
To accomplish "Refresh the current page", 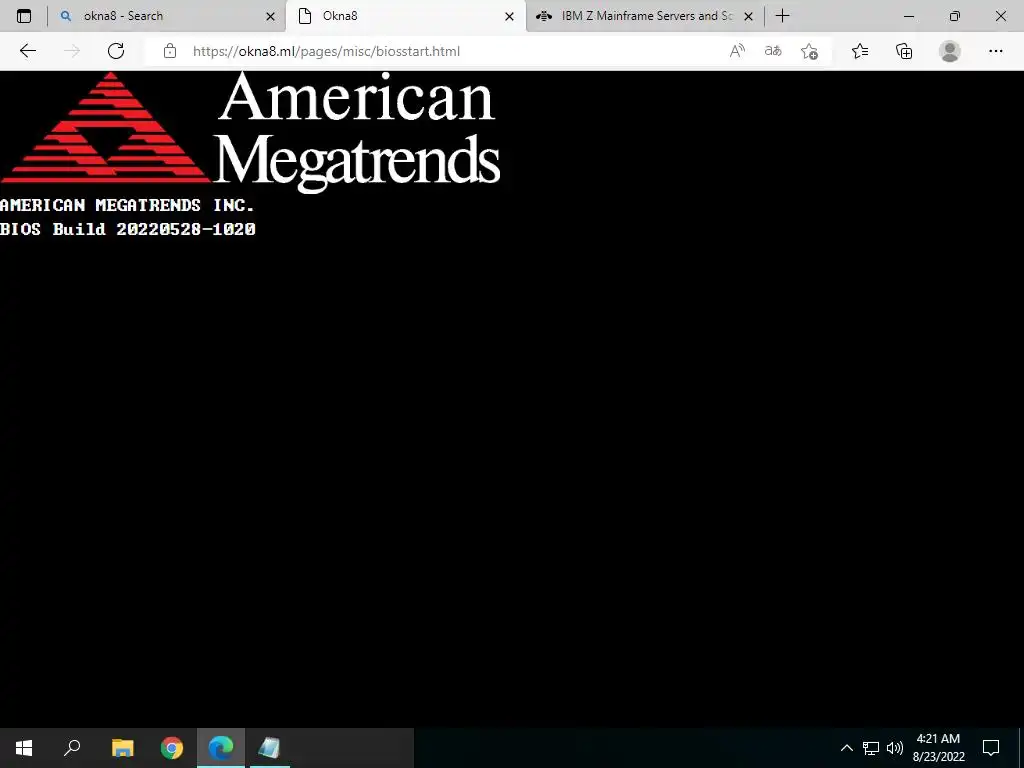I will [116, 51].
